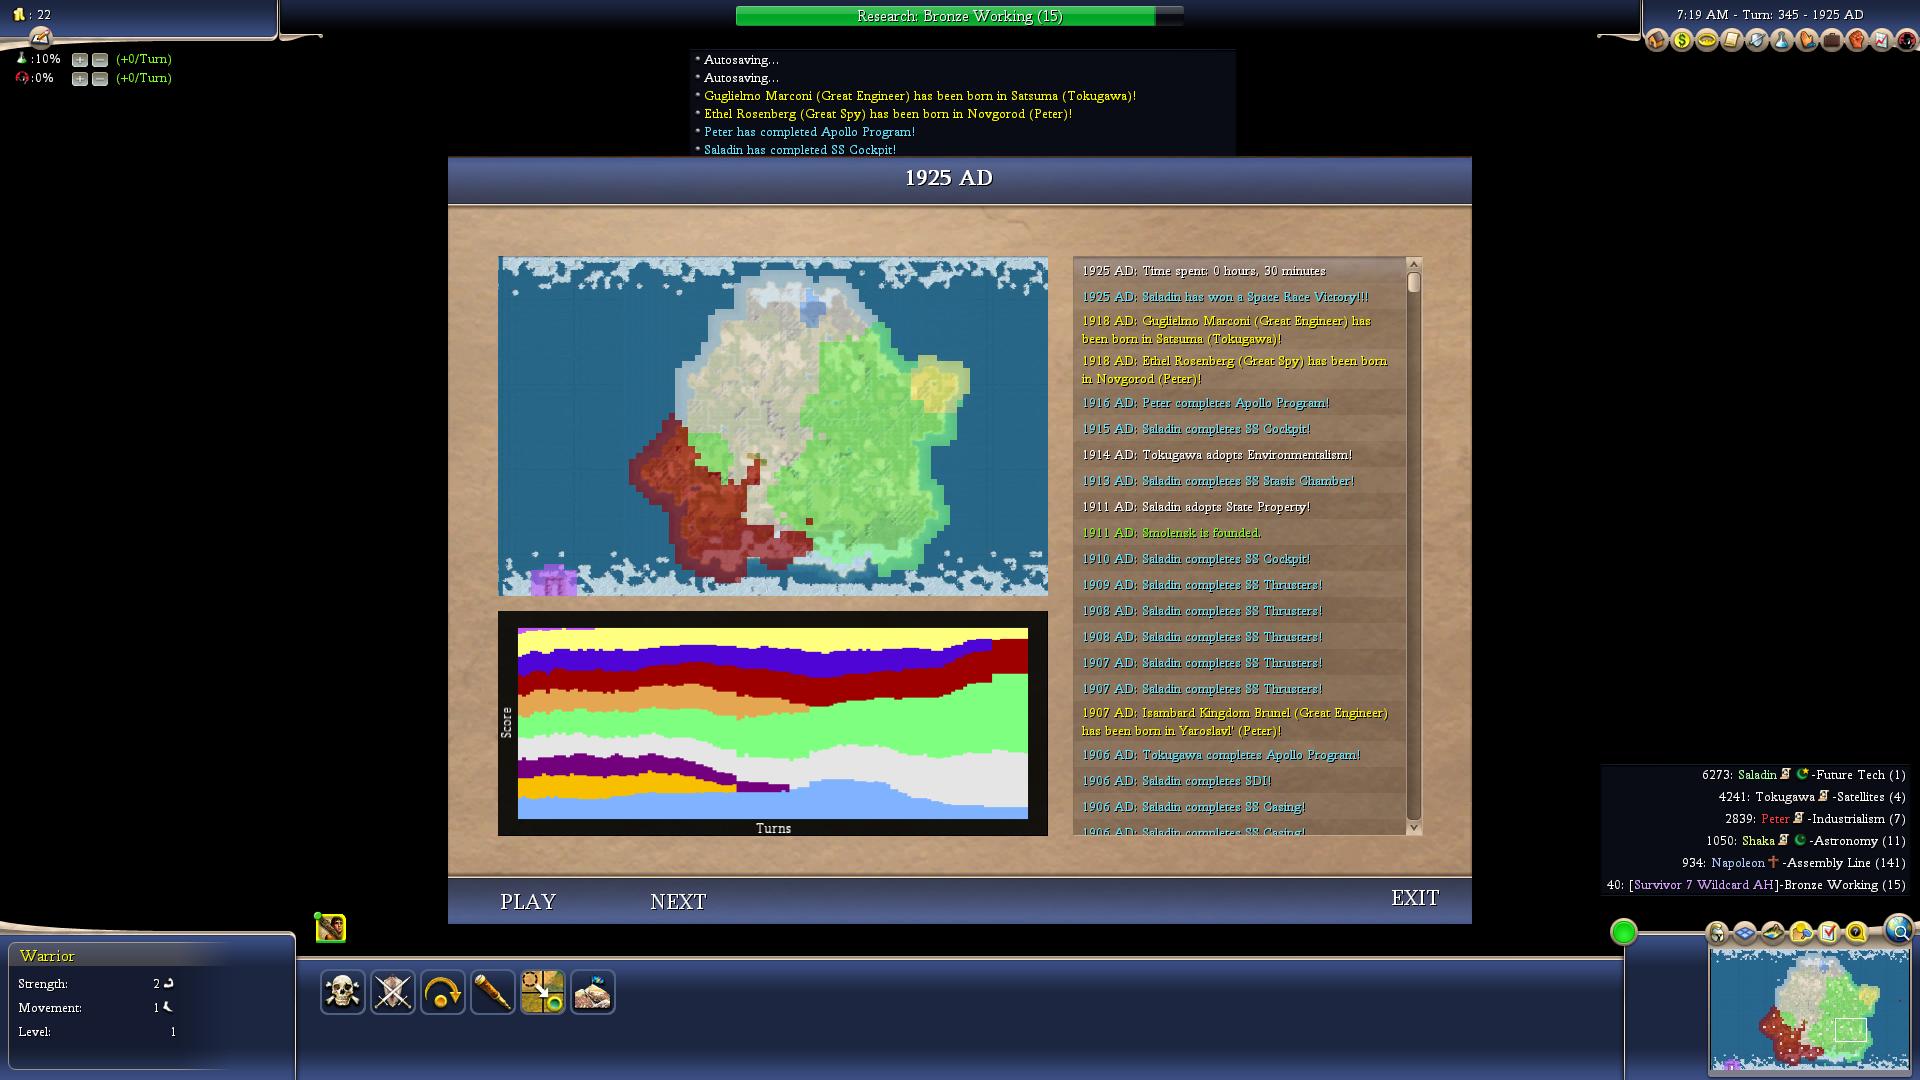
Task: Select Napoleon in the scoreboard
Action: coord(1738,863)
